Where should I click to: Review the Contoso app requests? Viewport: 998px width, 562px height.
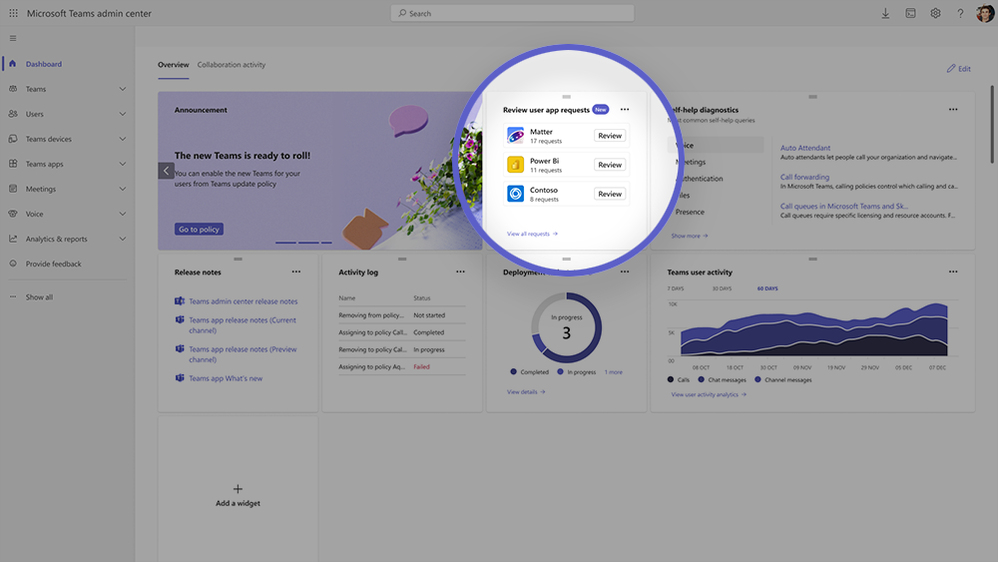[x=610, y=193]
